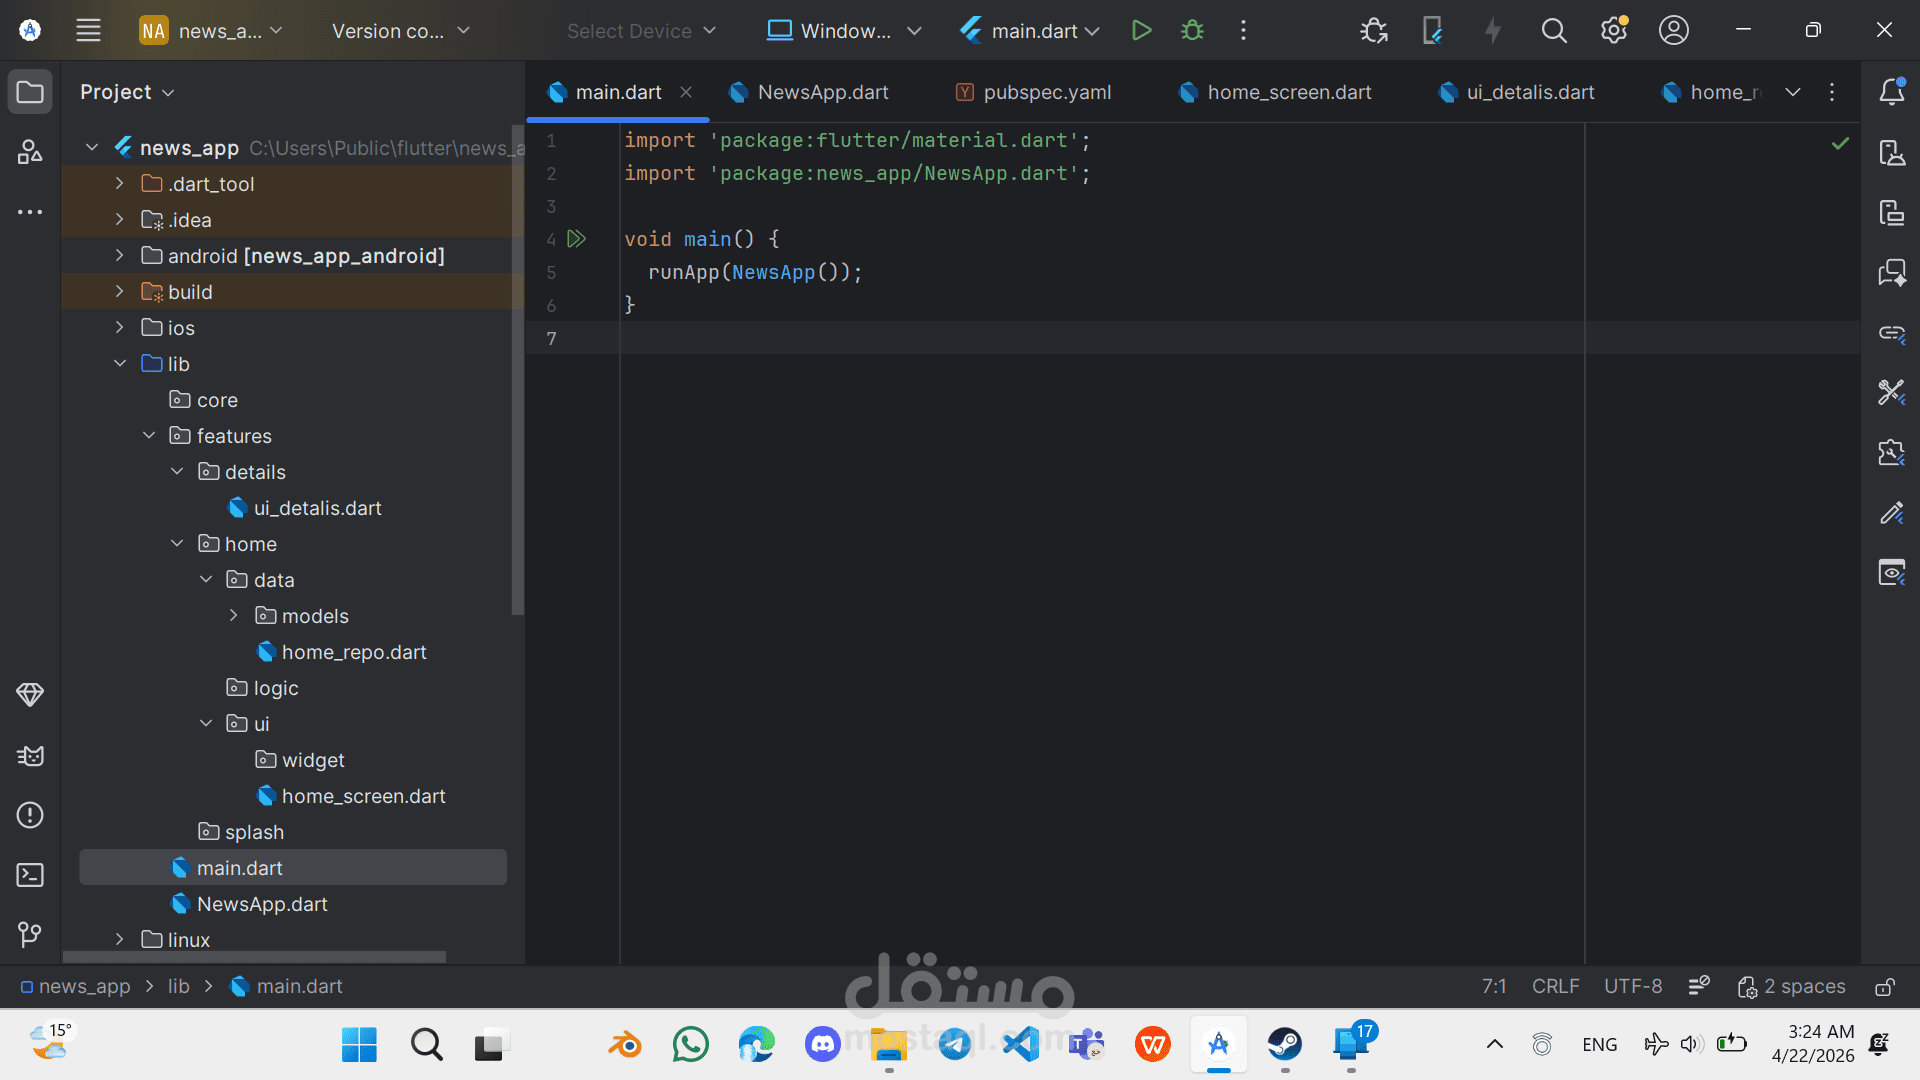Toggle the Project tool window folder icon
This screenshot has height=1080, width=1920.
(x=30, y=92)
